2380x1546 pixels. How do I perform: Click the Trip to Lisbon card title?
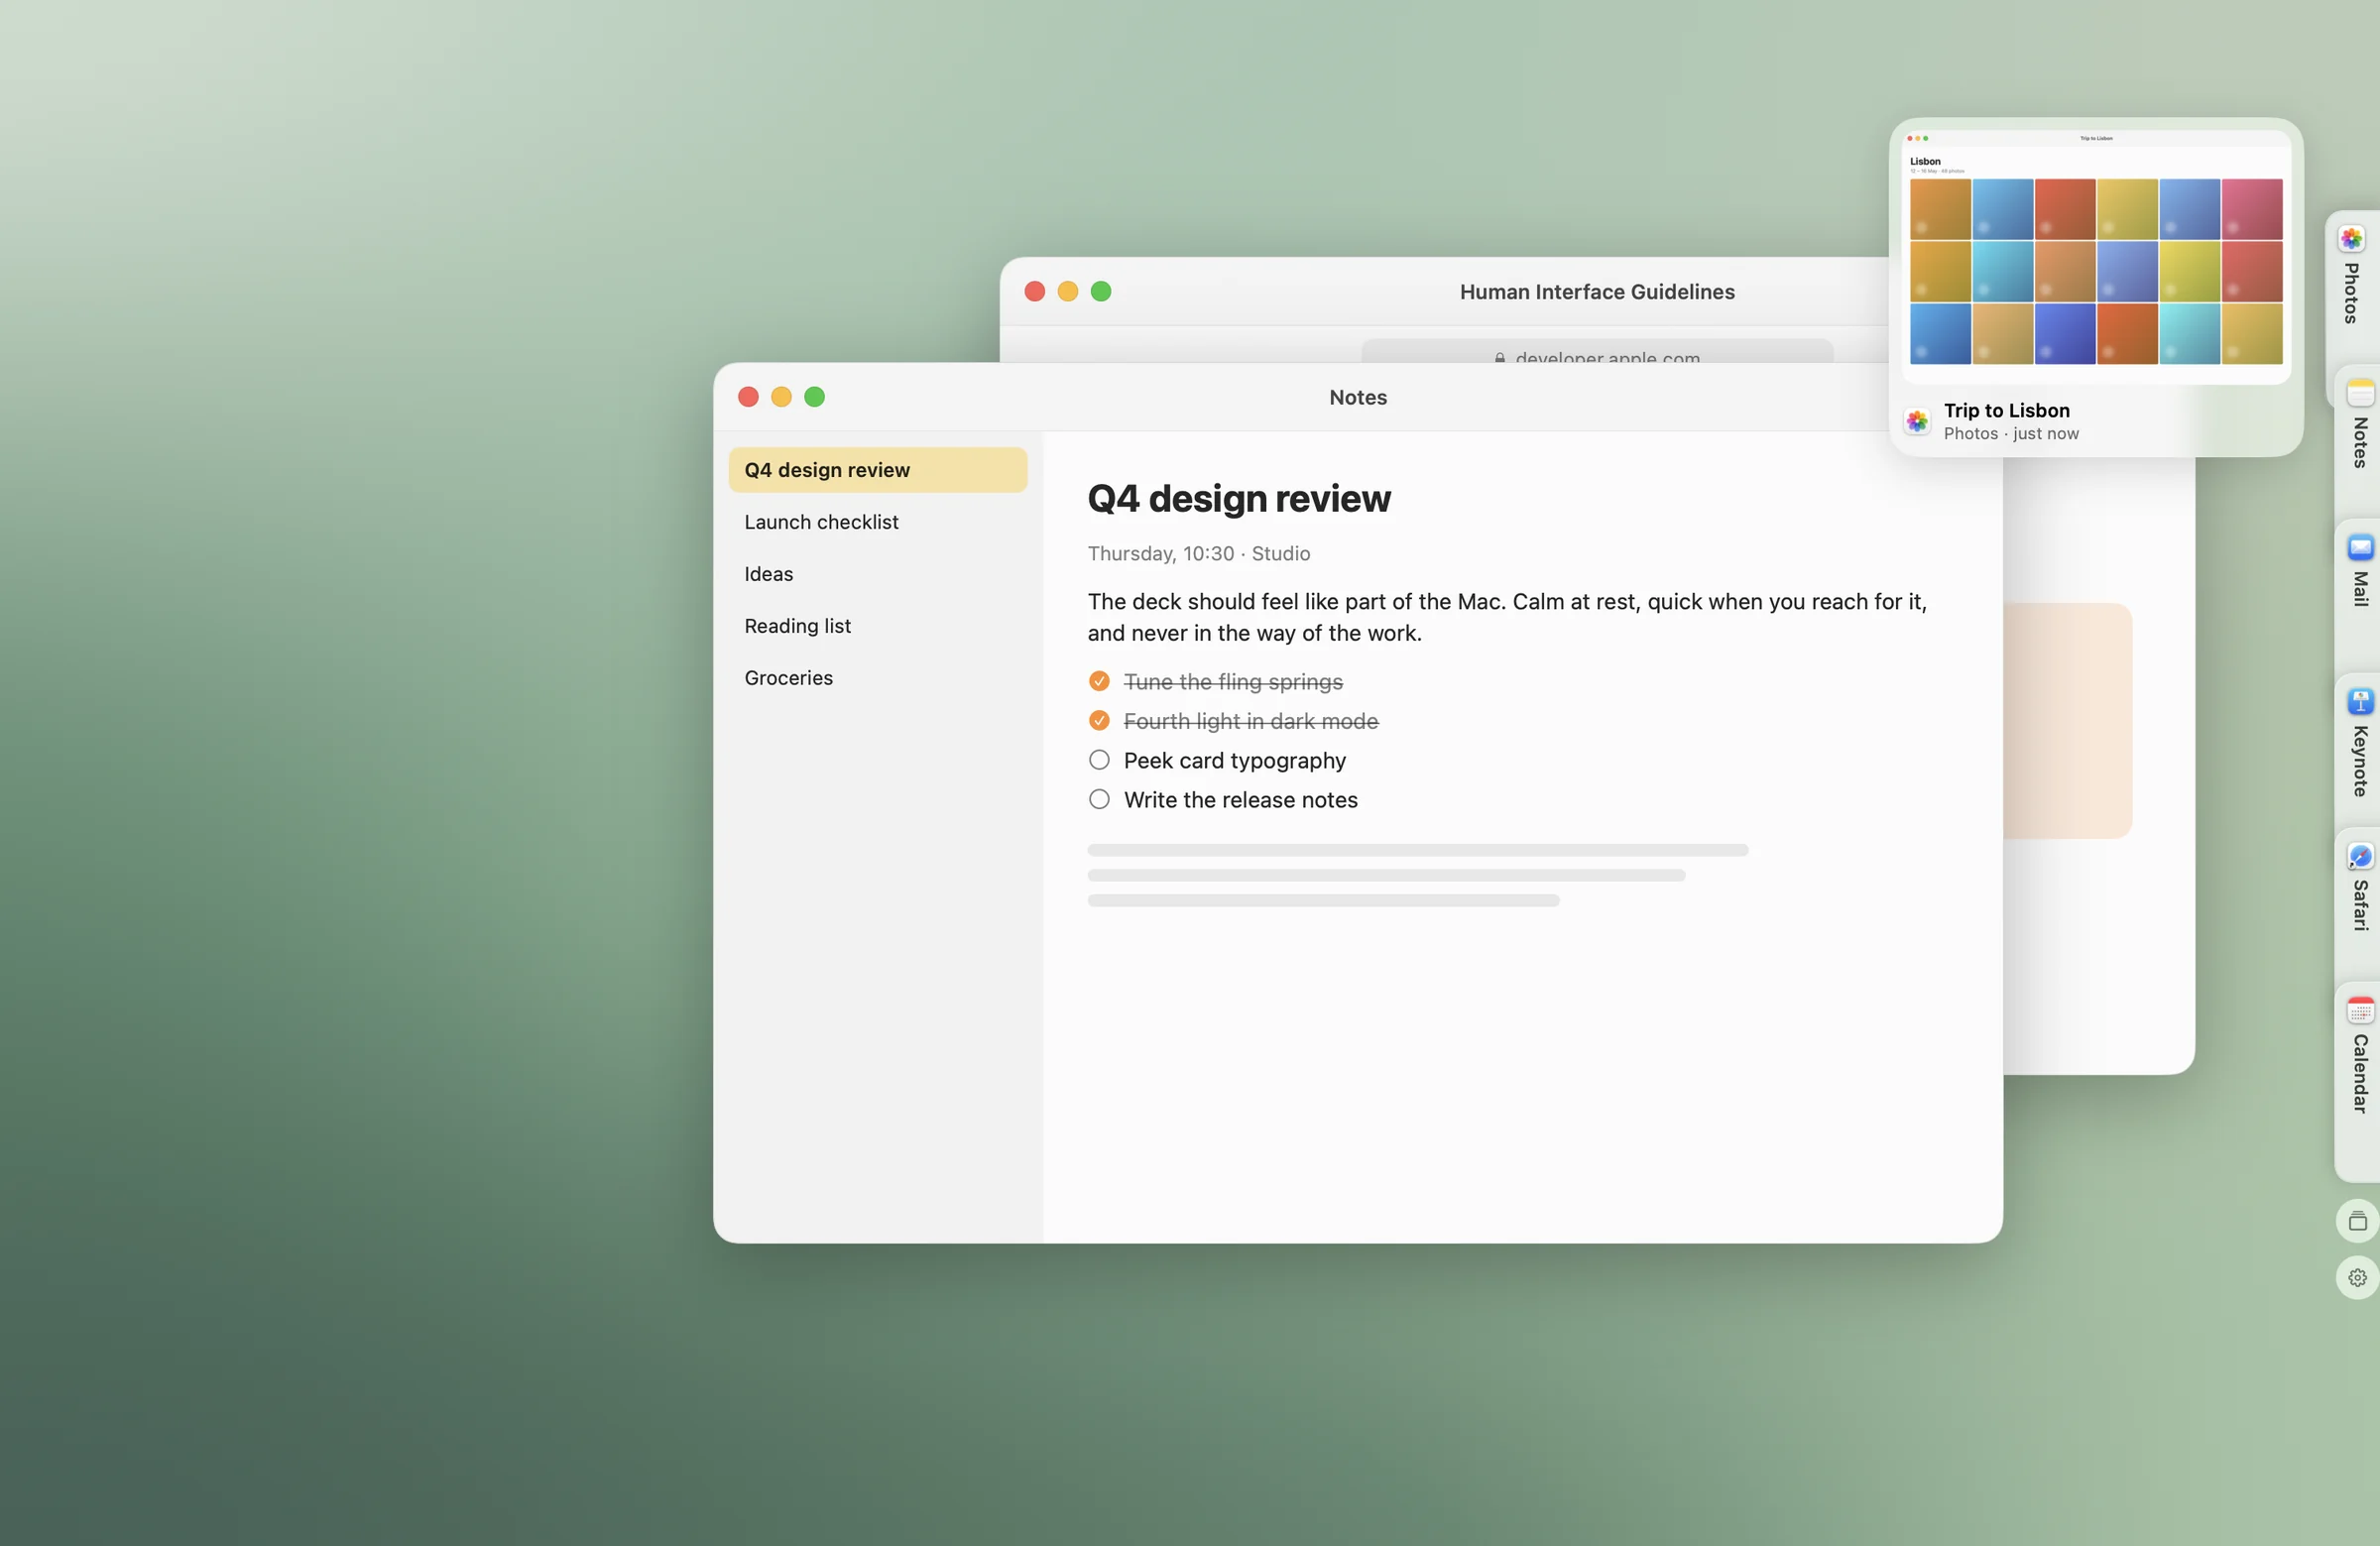[2006, 410]
